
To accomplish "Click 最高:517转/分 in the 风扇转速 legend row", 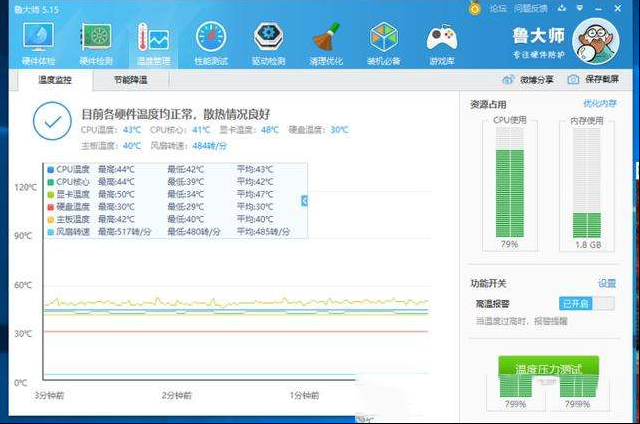I will [124, 232].
